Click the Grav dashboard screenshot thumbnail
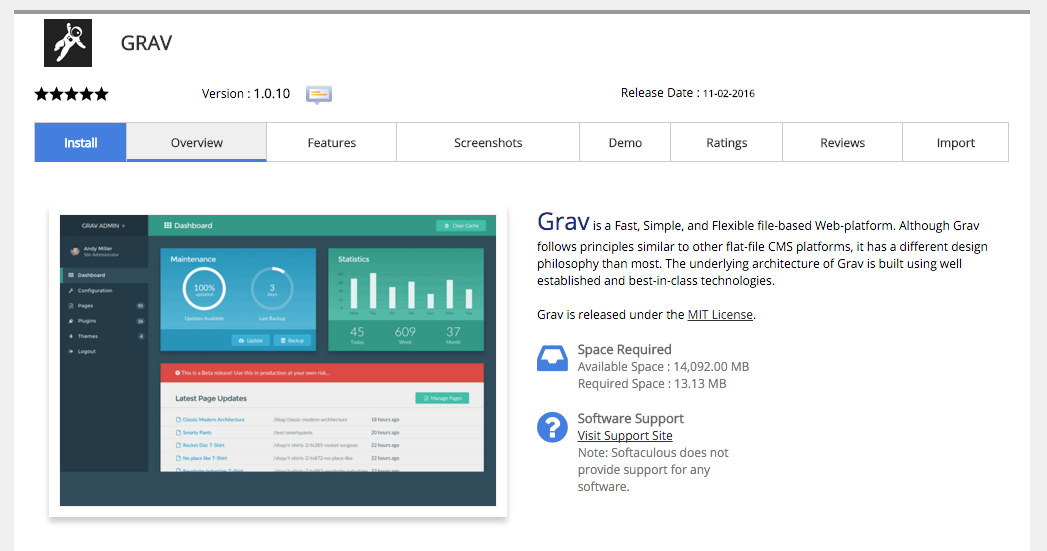The image size is (1047, 551). pyautogui.click(x=277, y=360)
